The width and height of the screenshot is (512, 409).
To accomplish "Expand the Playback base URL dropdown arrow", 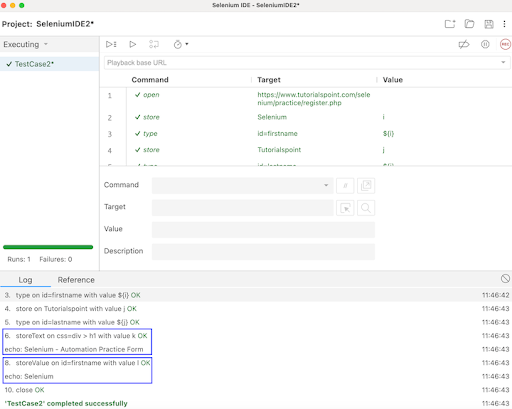I will tap(503, 62).
